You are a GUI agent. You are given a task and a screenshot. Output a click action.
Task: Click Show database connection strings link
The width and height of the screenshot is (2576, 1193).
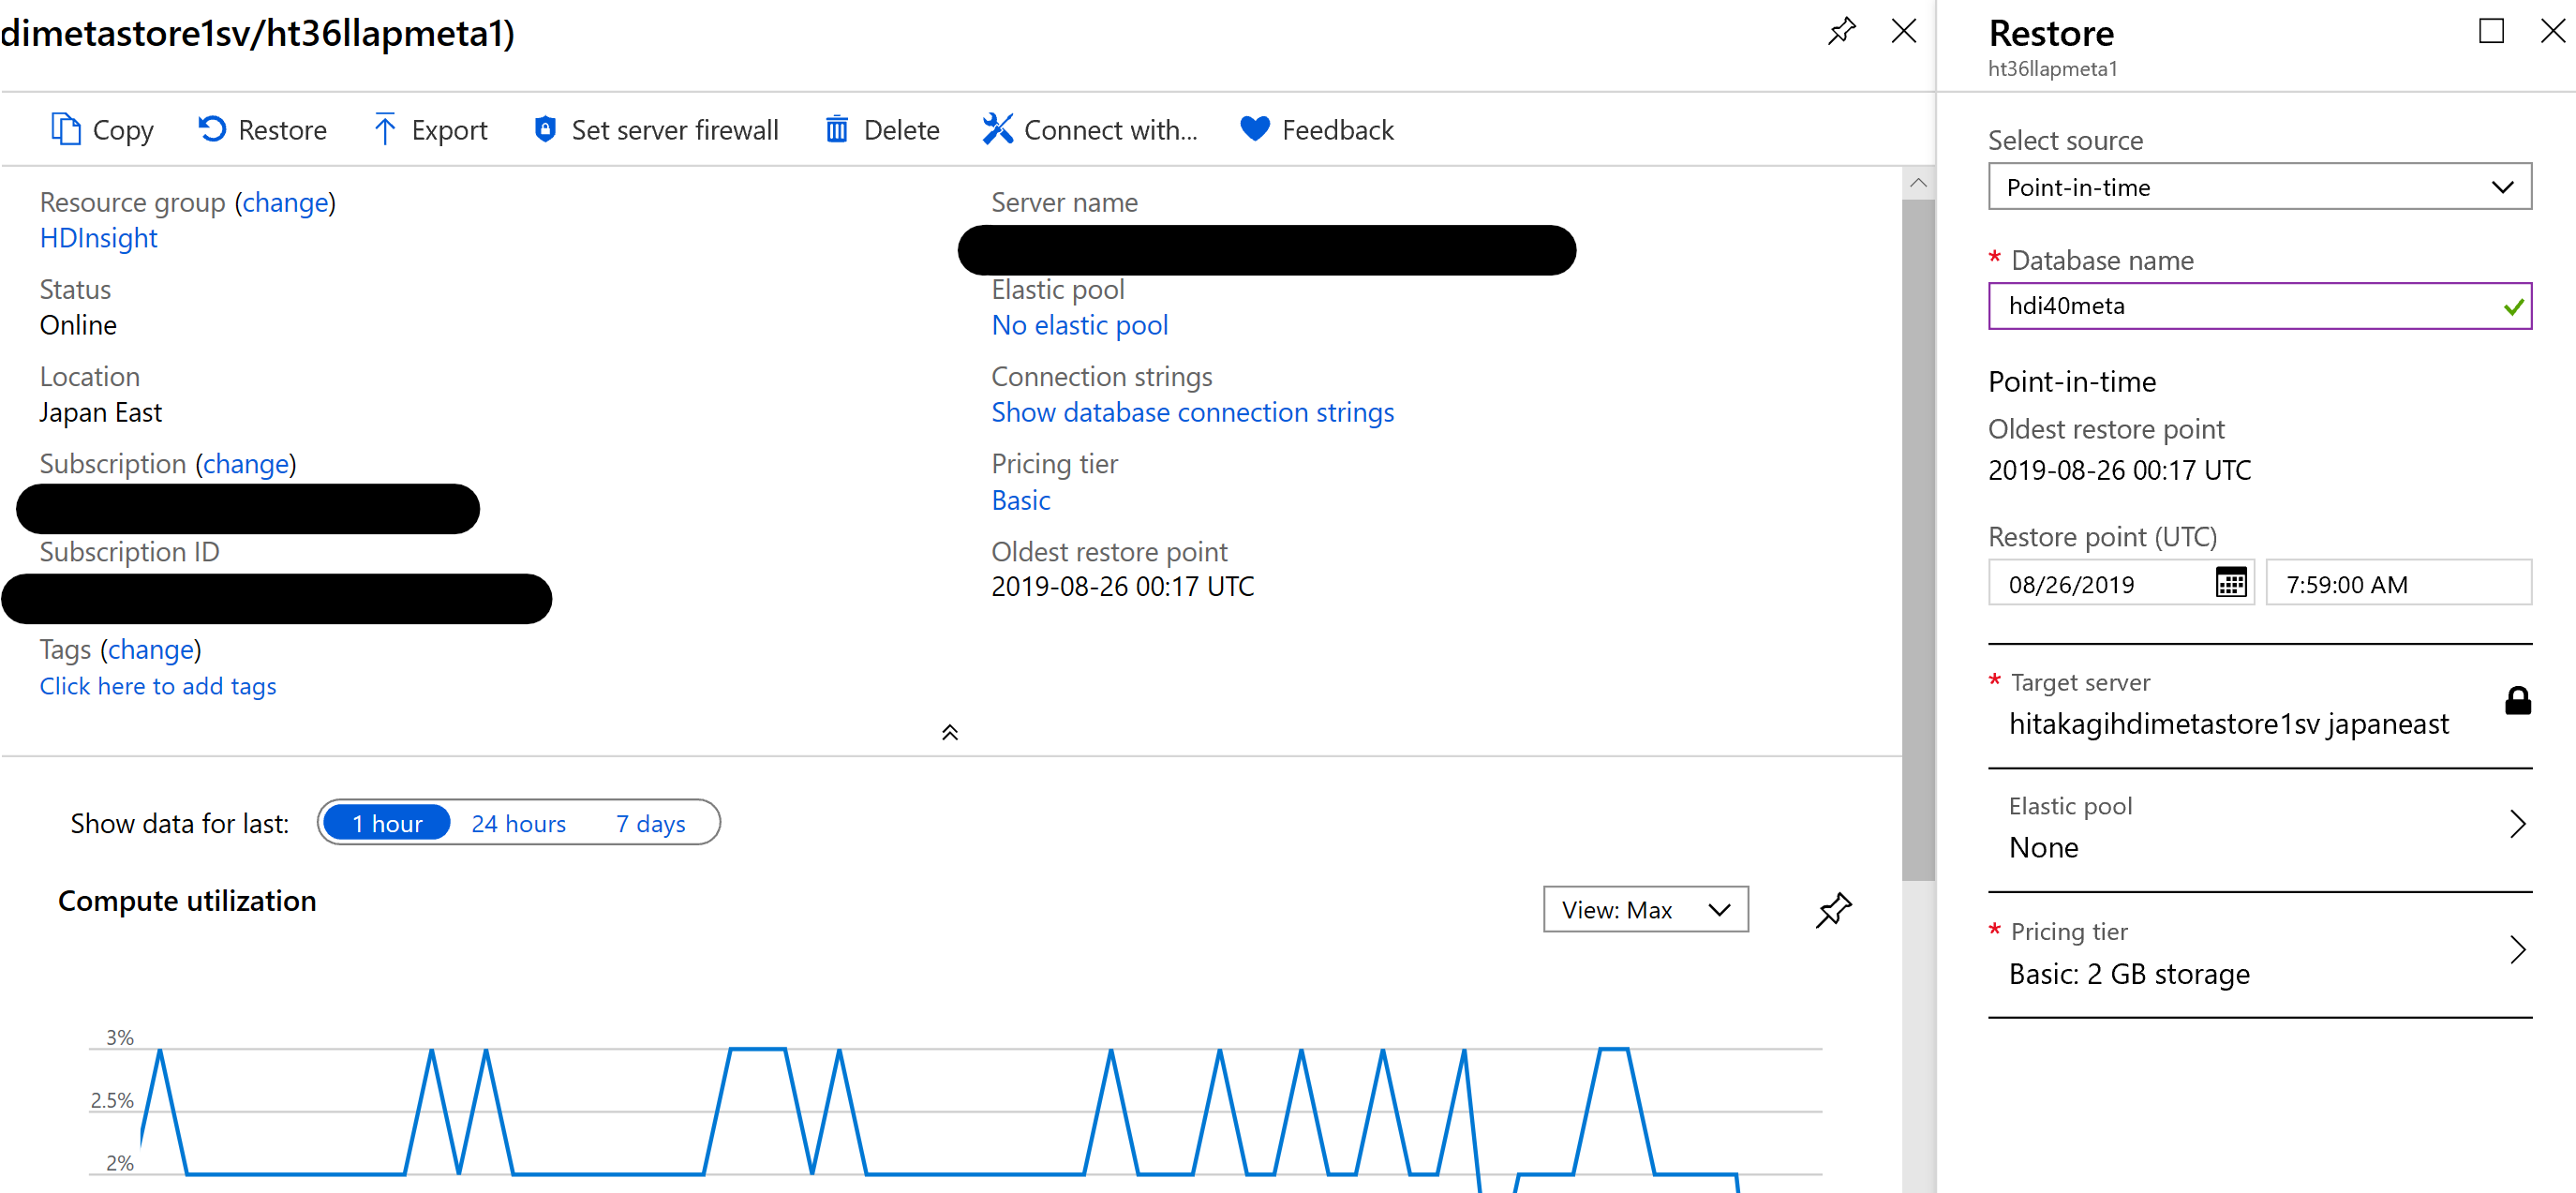[1192, 412]
